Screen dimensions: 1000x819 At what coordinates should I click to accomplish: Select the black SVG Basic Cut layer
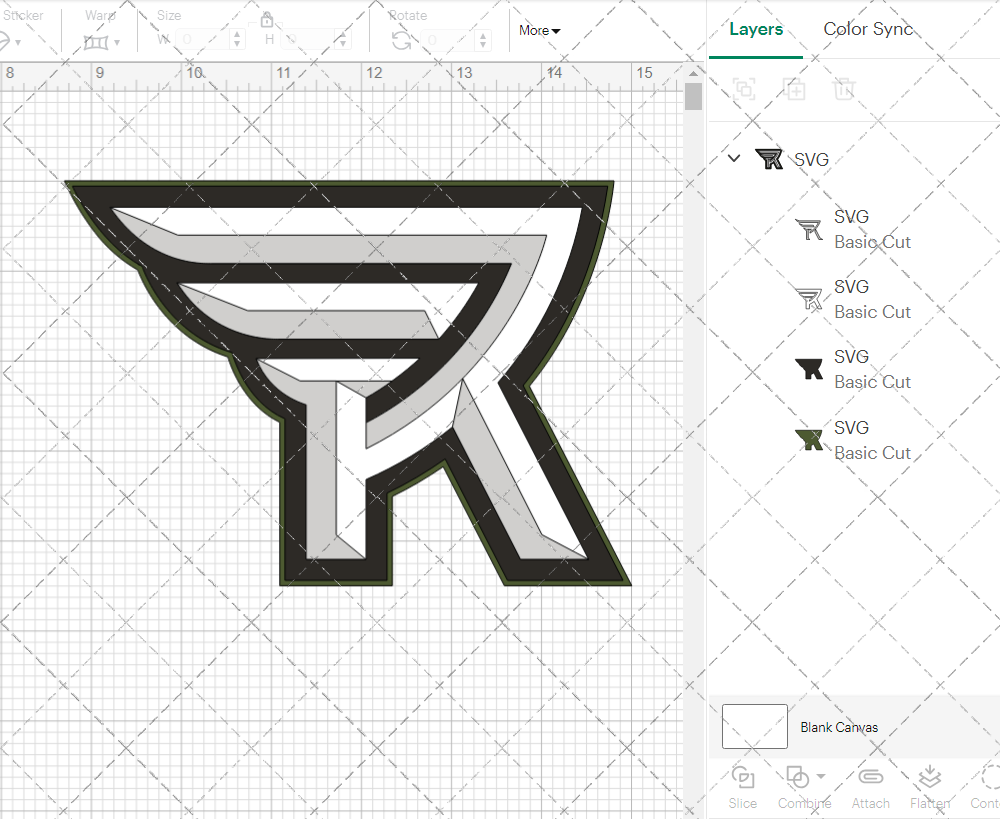coord(853,369)
